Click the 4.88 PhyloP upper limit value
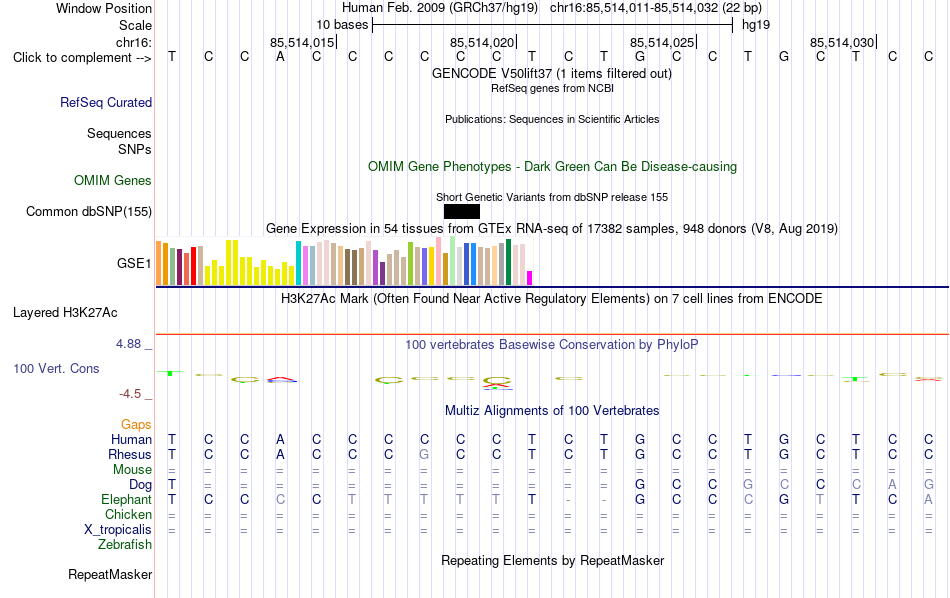950x598 pixels. point(128,344)
